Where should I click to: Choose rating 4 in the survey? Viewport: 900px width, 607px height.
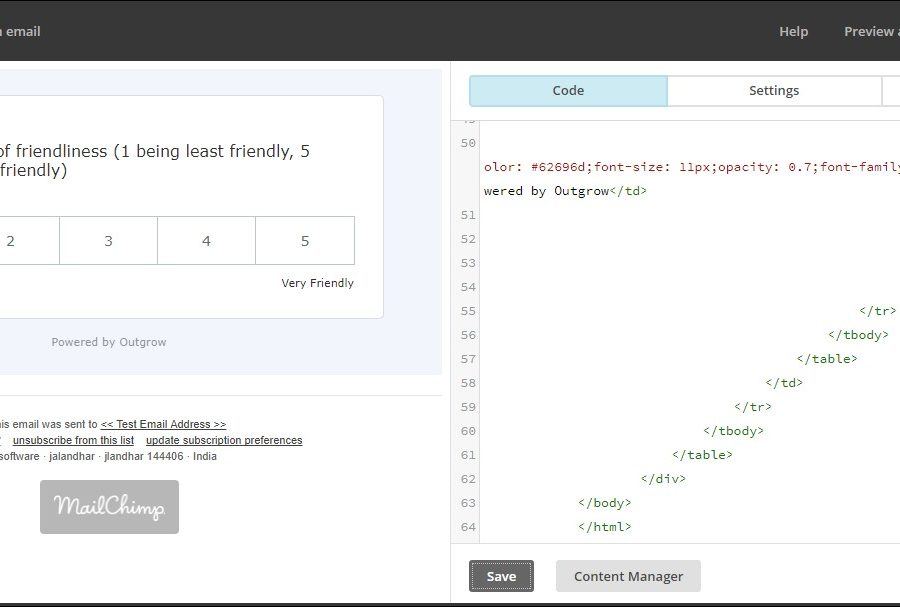tap(206, 241)
